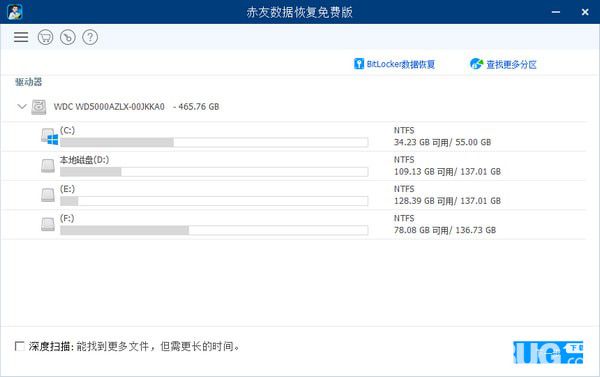Minimize the data recovery window

click(556, 12)
